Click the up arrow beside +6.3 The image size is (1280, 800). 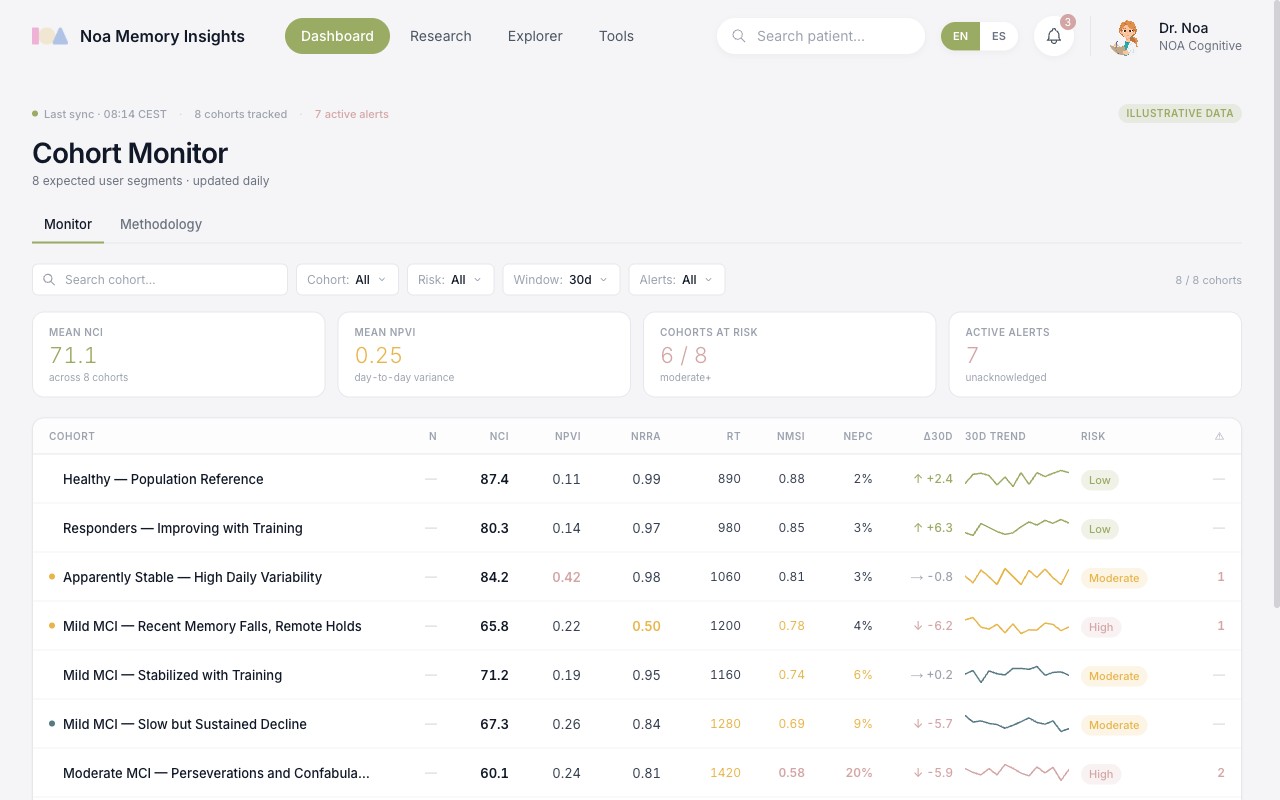pos(917,528)
